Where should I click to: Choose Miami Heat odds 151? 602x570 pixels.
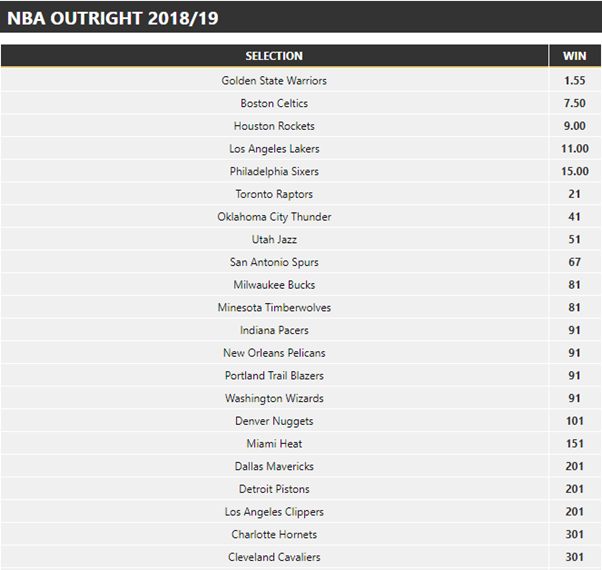click(574, 443)
